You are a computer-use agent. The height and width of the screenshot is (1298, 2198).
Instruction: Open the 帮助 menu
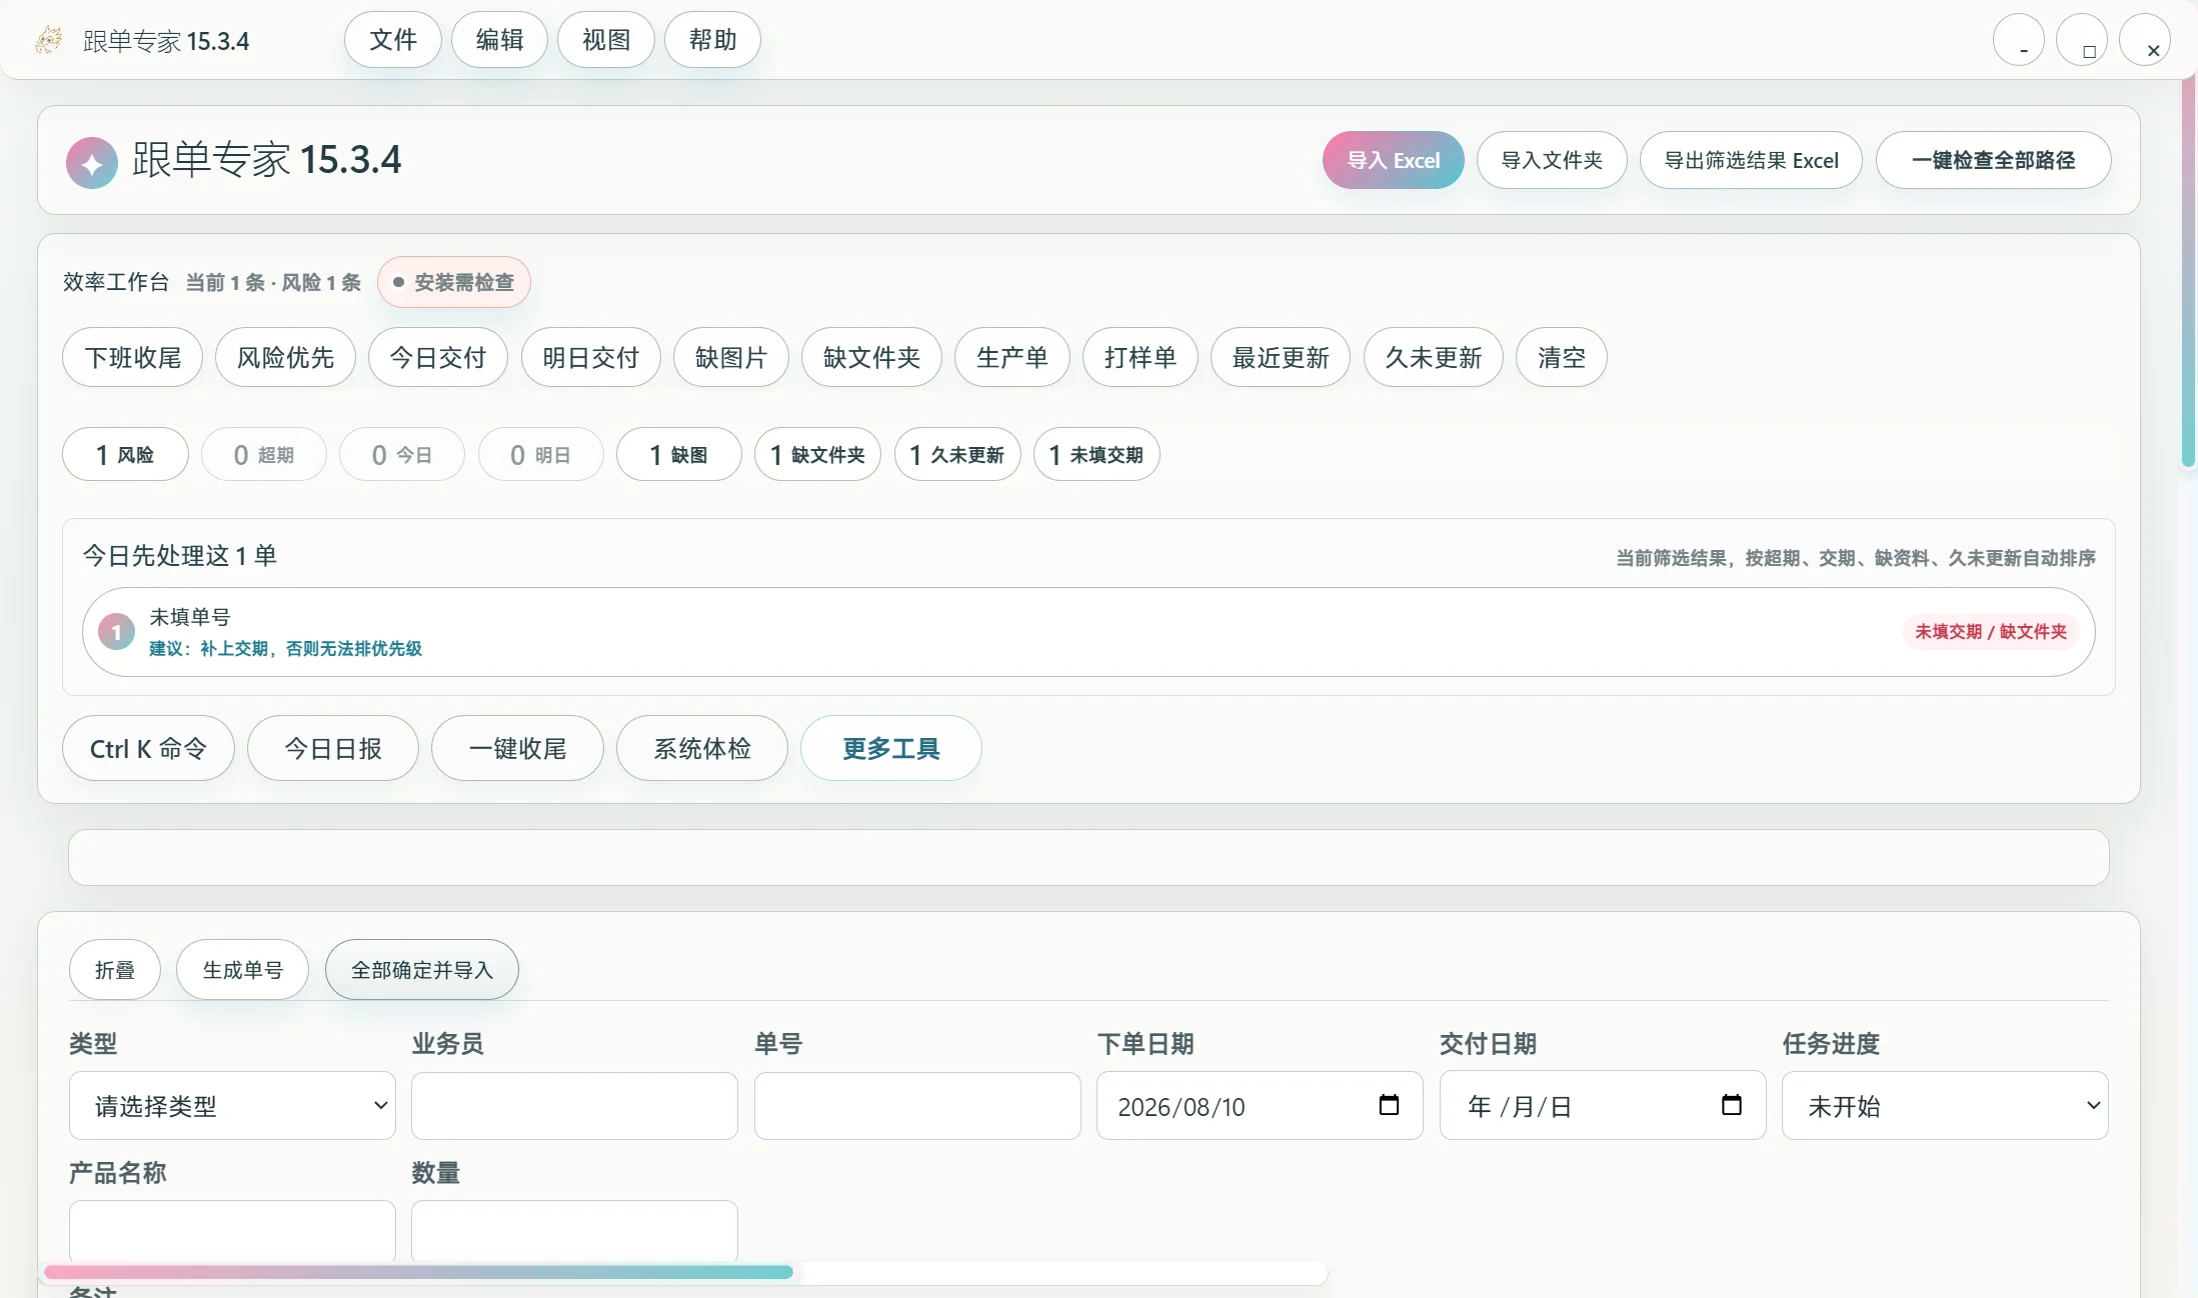click(x=713, y=40)
